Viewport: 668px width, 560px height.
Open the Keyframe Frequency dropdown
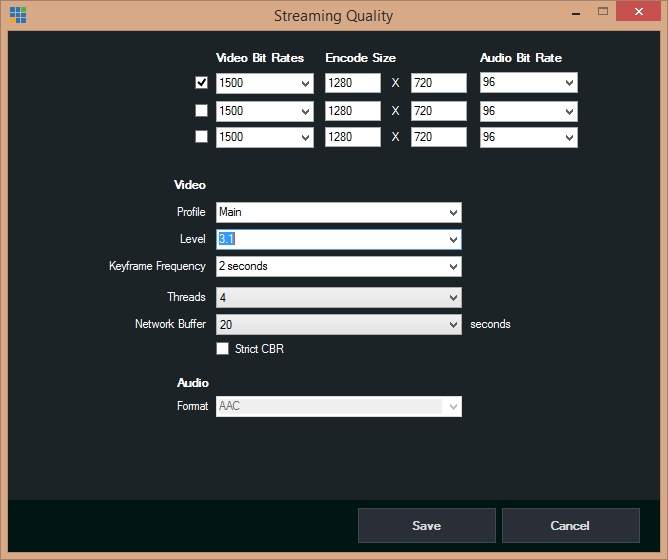[338, 266]
